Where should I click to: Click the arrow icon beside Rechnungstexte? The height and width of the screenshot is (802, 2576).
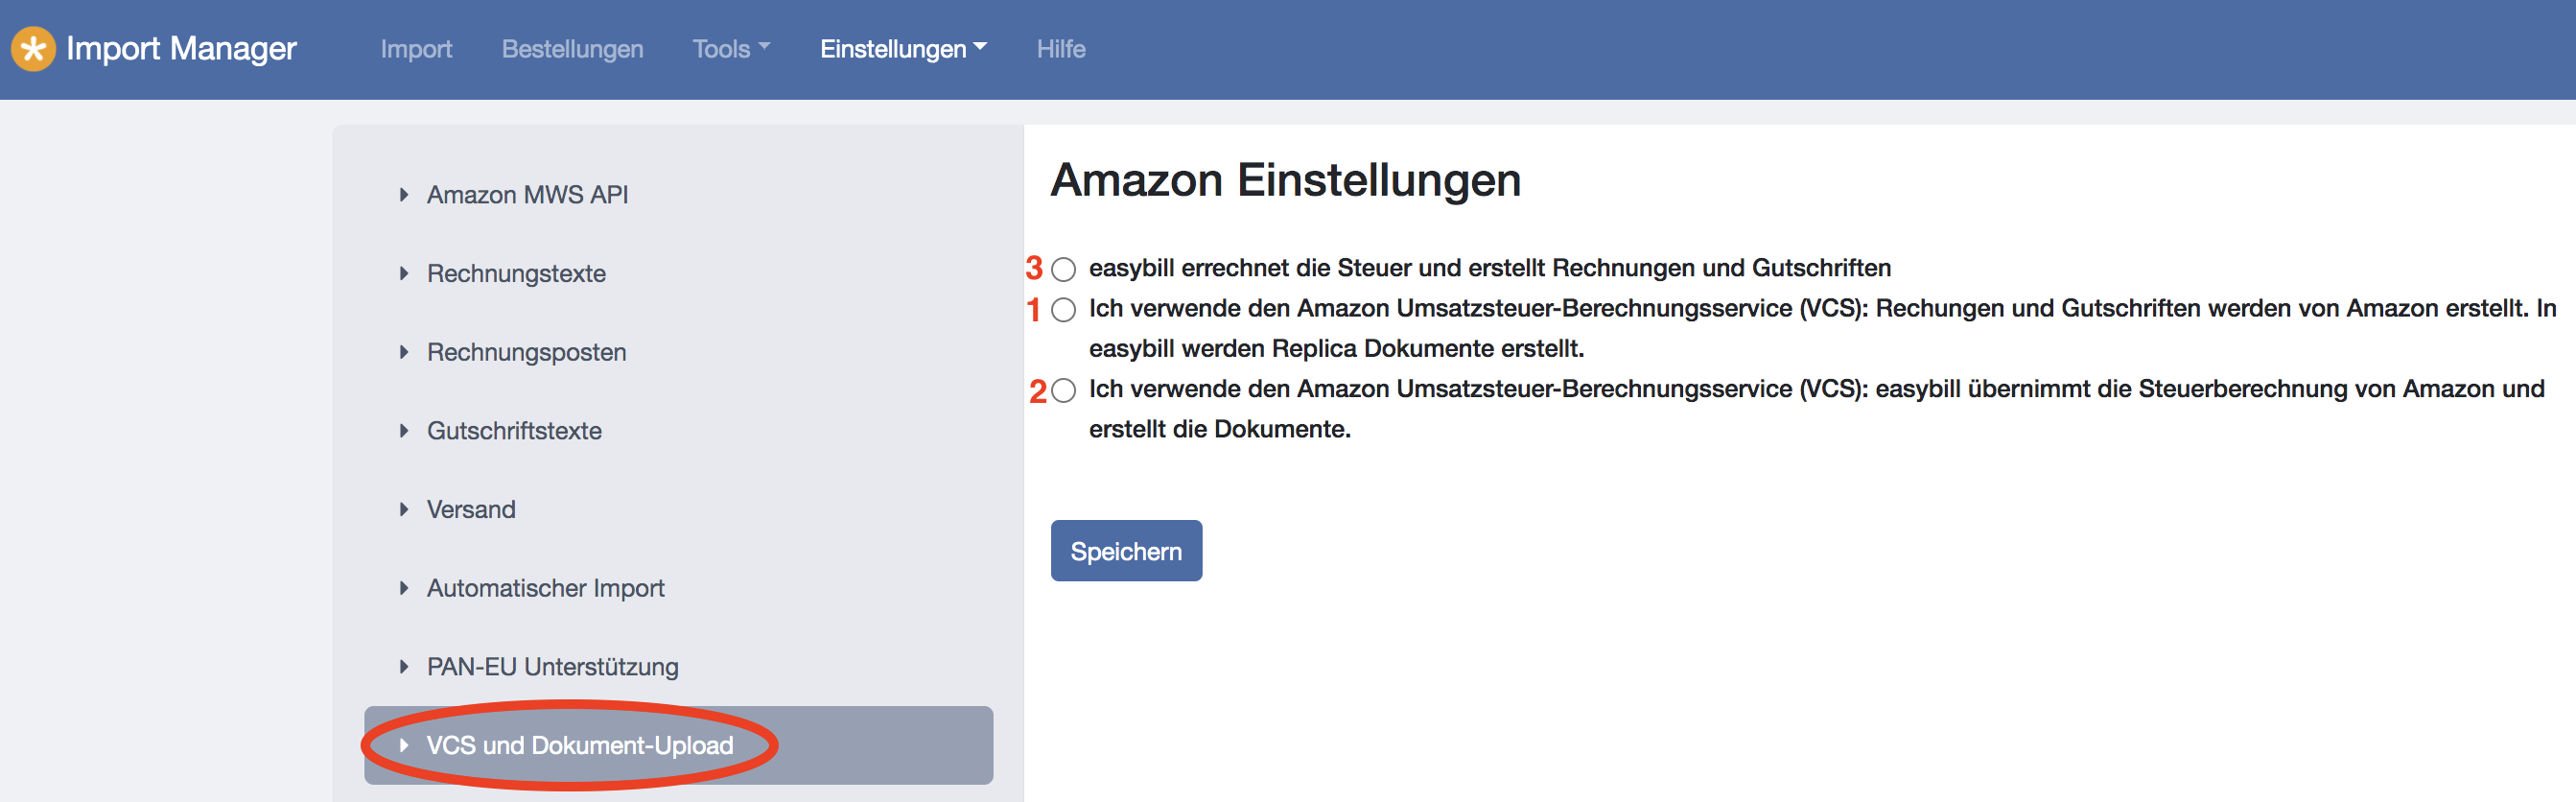(x=404, y=273)
